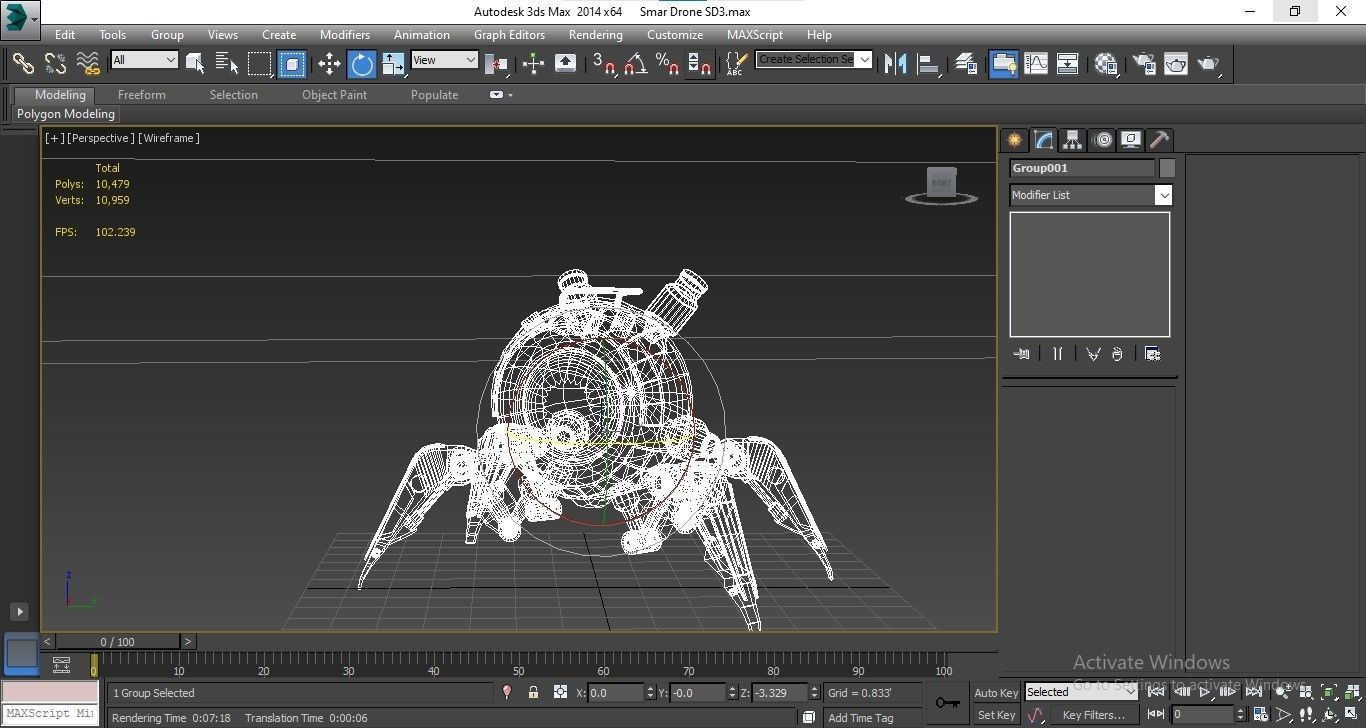Click the Auto Key button
The width and height of the screenshot is (1366, 728).
pyautogui.click(x=996, y=693)
